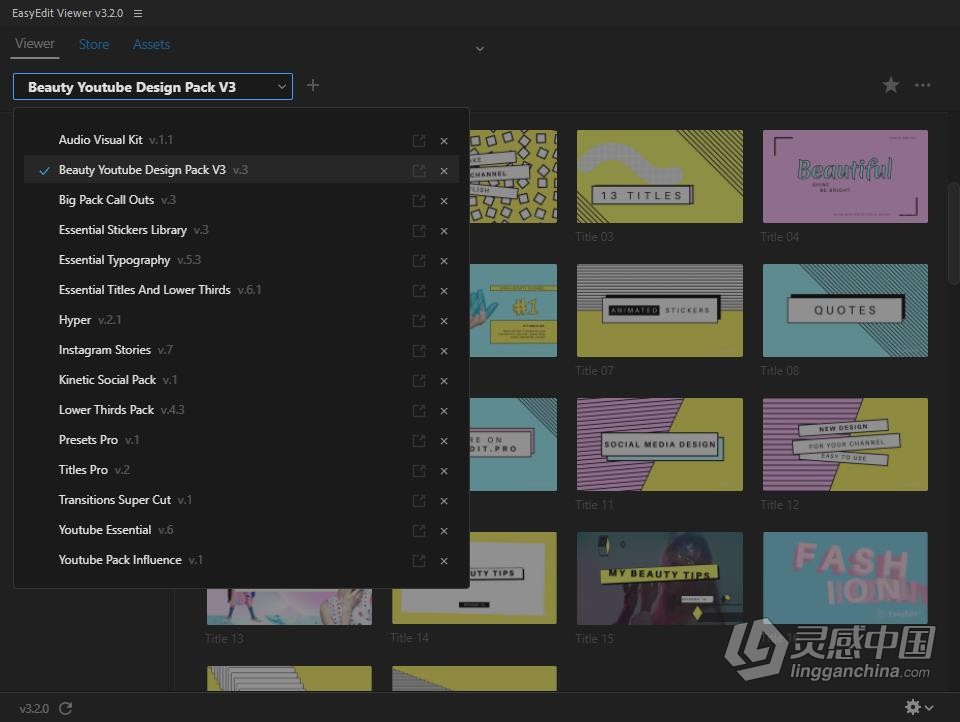Open Essential Typography external link icon
960x722 pixels.
pos(419,261)
